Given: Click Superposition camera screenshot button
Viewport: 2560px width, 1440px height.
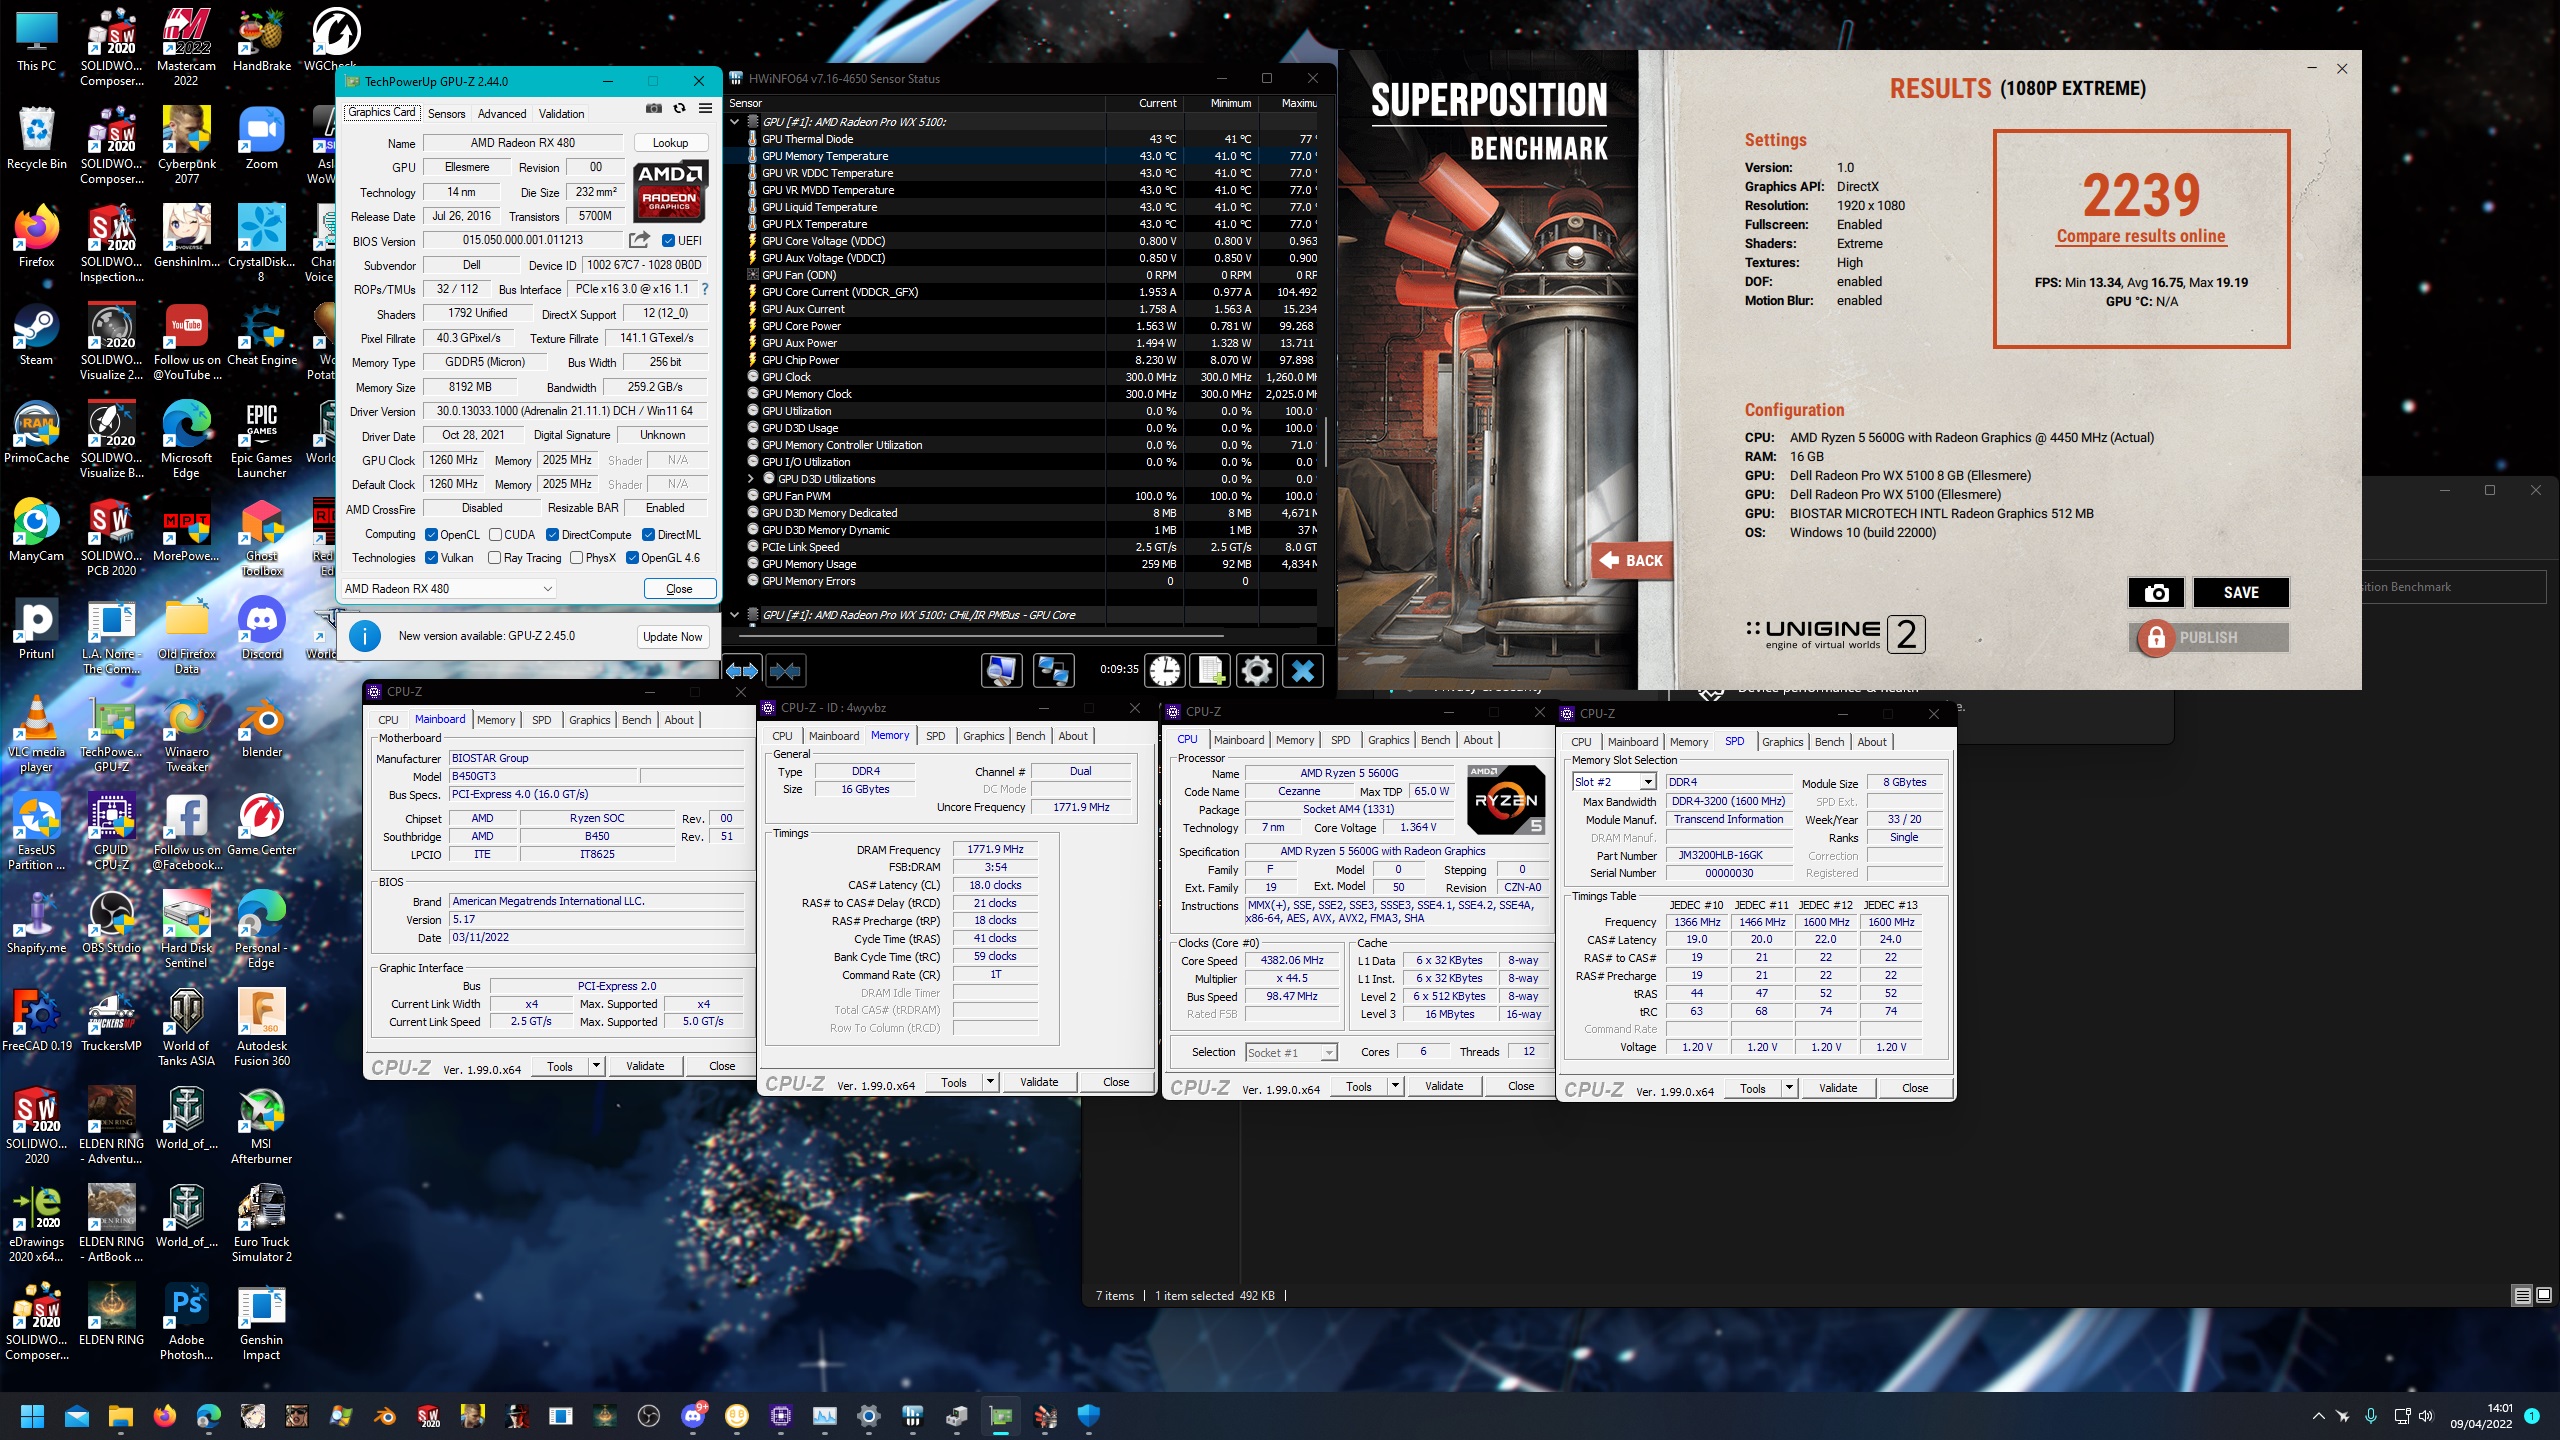Looking at the screenshot, I should (x=2156, y=592).
